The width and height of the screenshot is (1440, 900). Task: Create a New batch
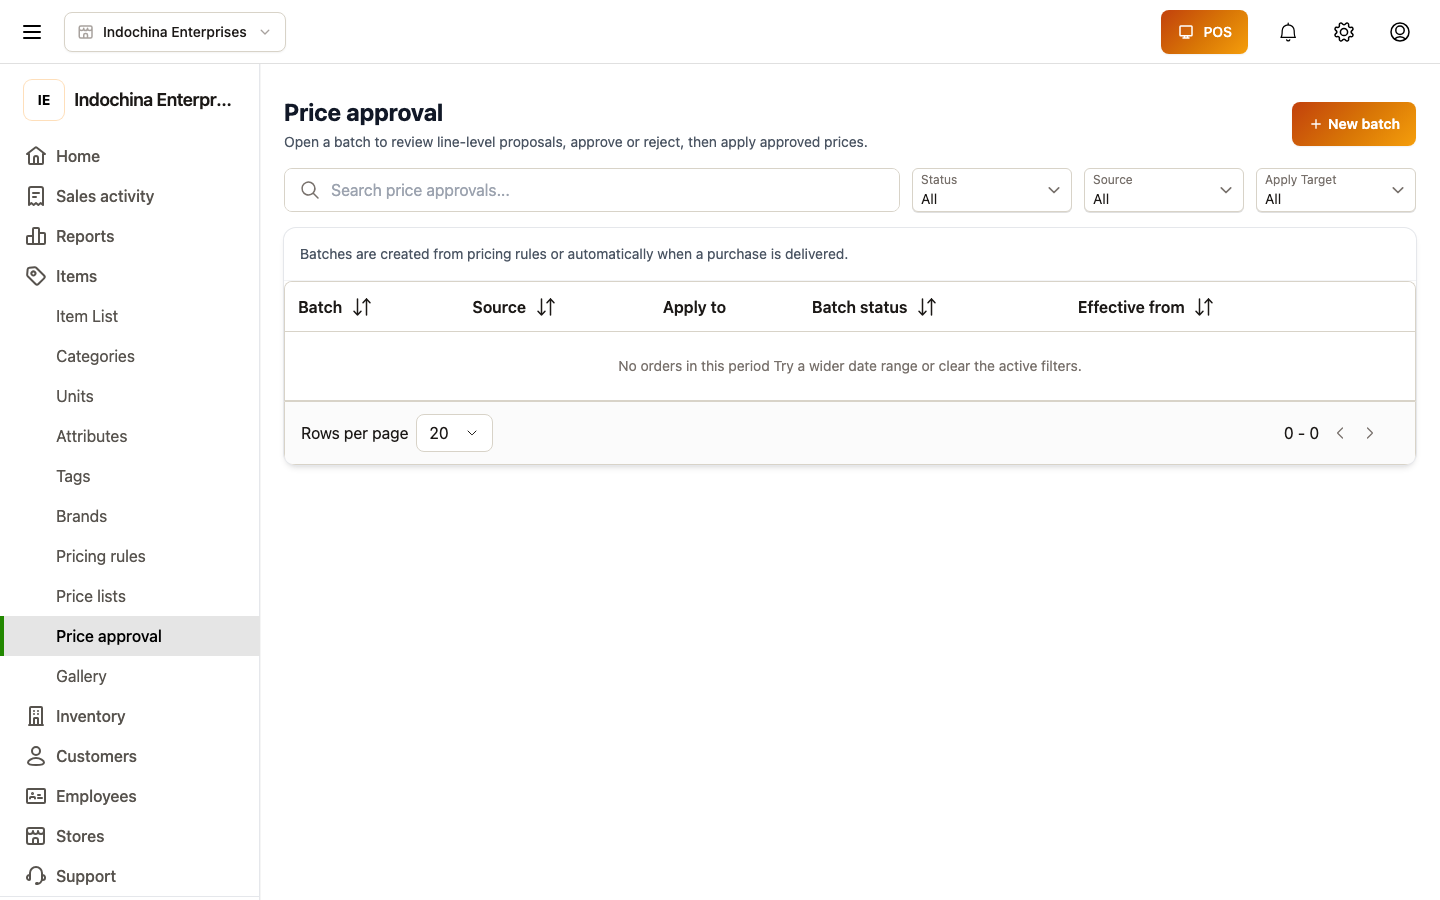1354,124
